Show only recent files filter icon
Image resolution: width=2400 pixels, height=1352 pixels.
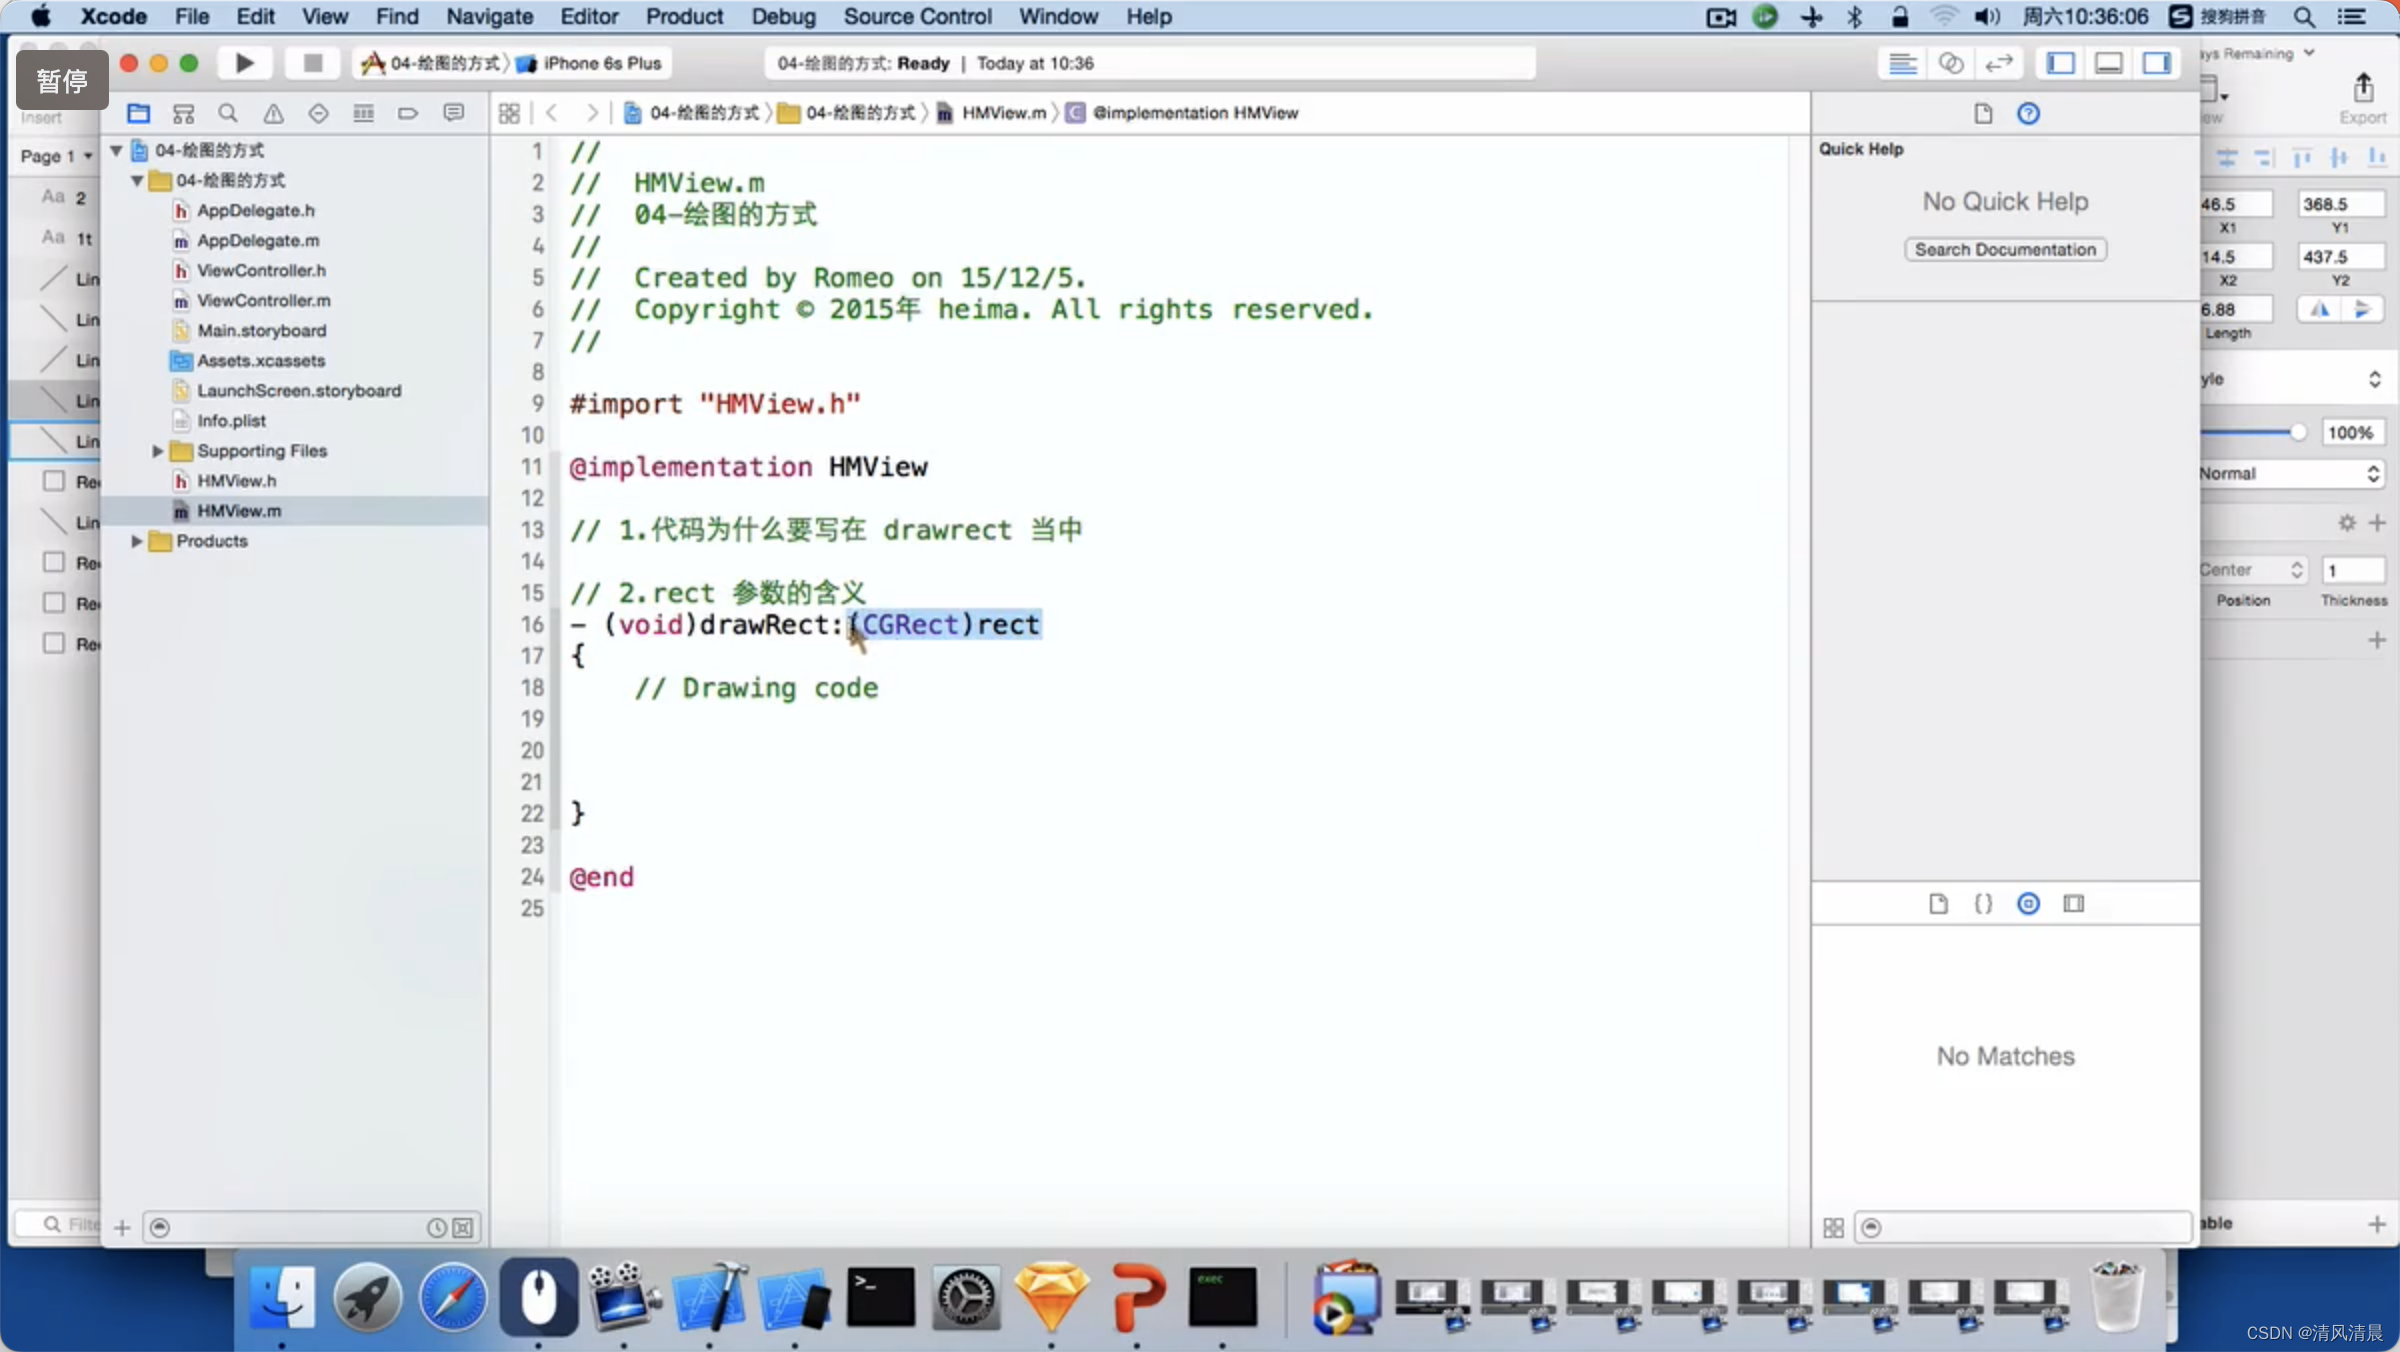click(x=436, y=1227)
